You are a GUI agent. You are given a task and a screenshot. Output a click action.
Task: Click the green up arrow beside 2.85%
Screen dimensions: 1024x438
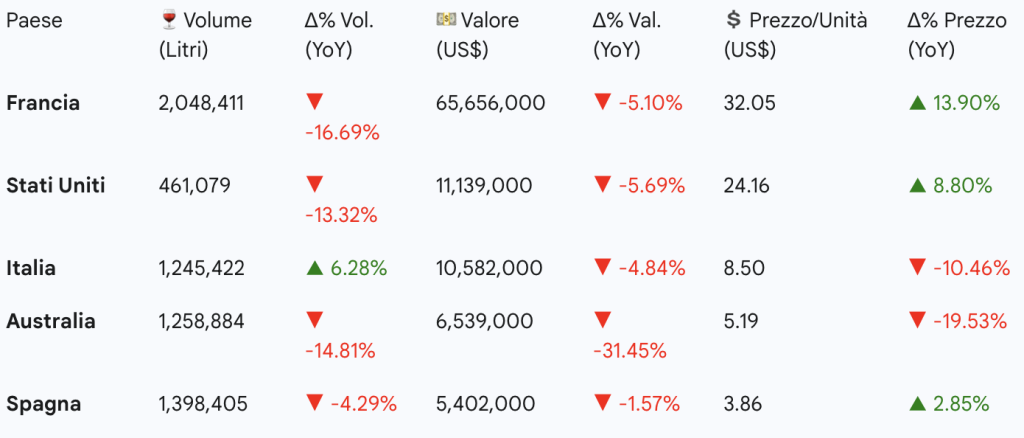(916, 404)
